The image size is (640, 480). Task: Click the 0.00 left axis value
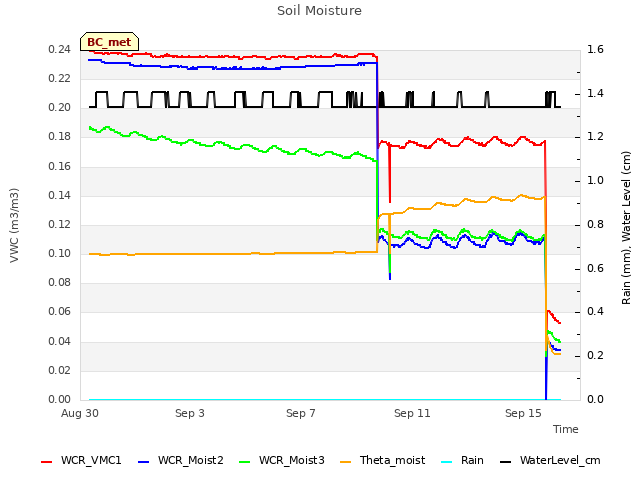click(60, 399)
